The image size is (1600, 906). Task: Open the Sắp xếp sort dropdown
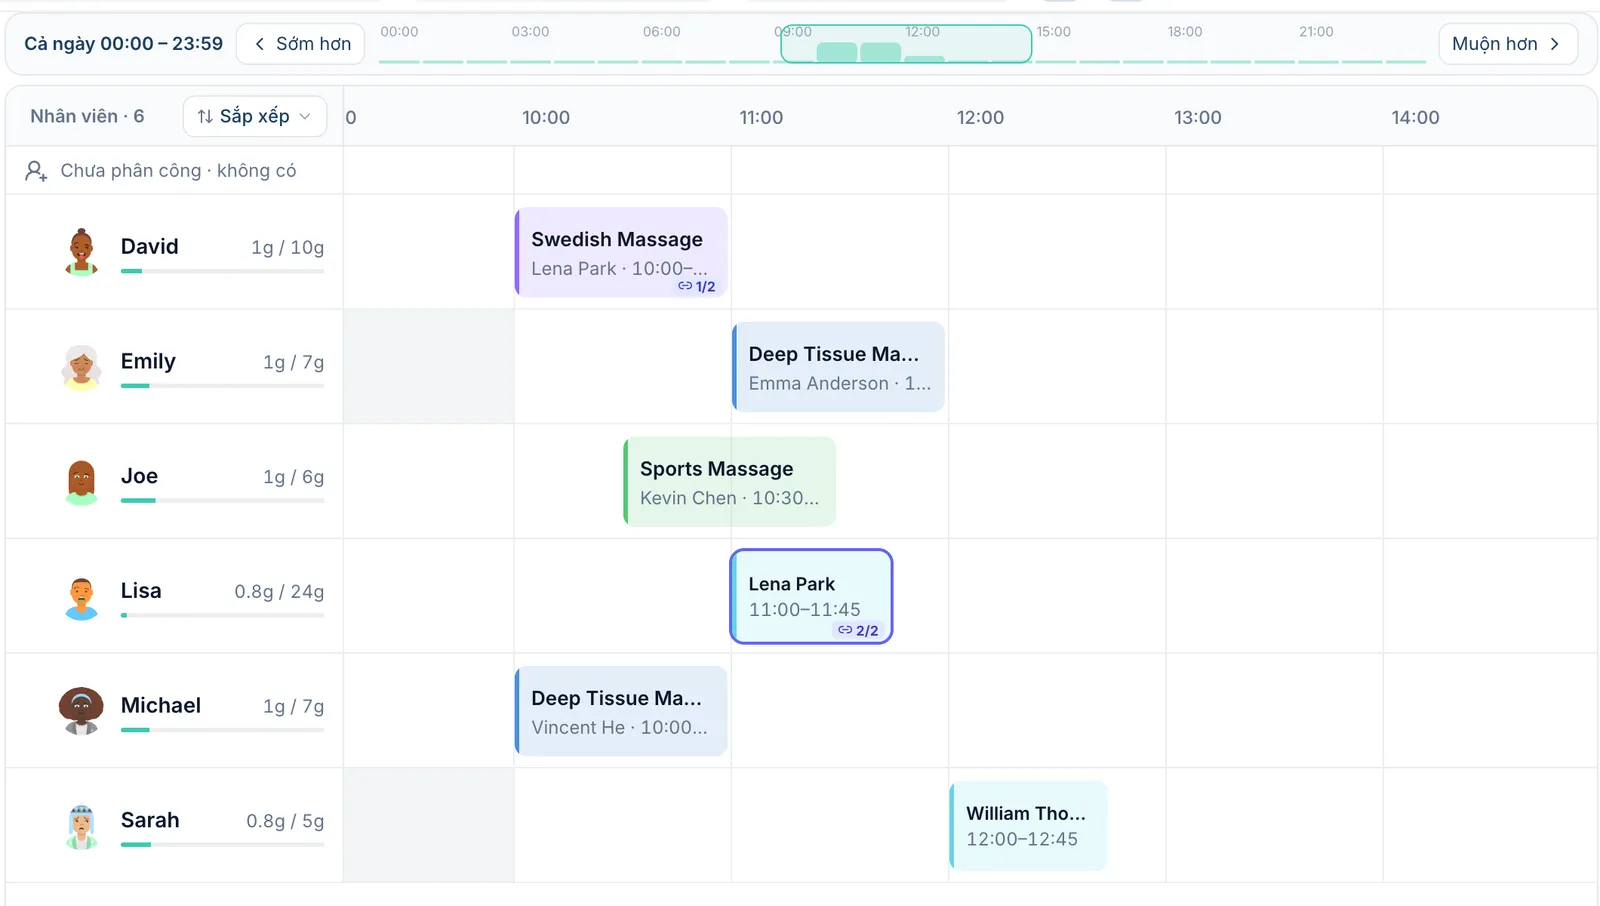[x=255, y=116]
